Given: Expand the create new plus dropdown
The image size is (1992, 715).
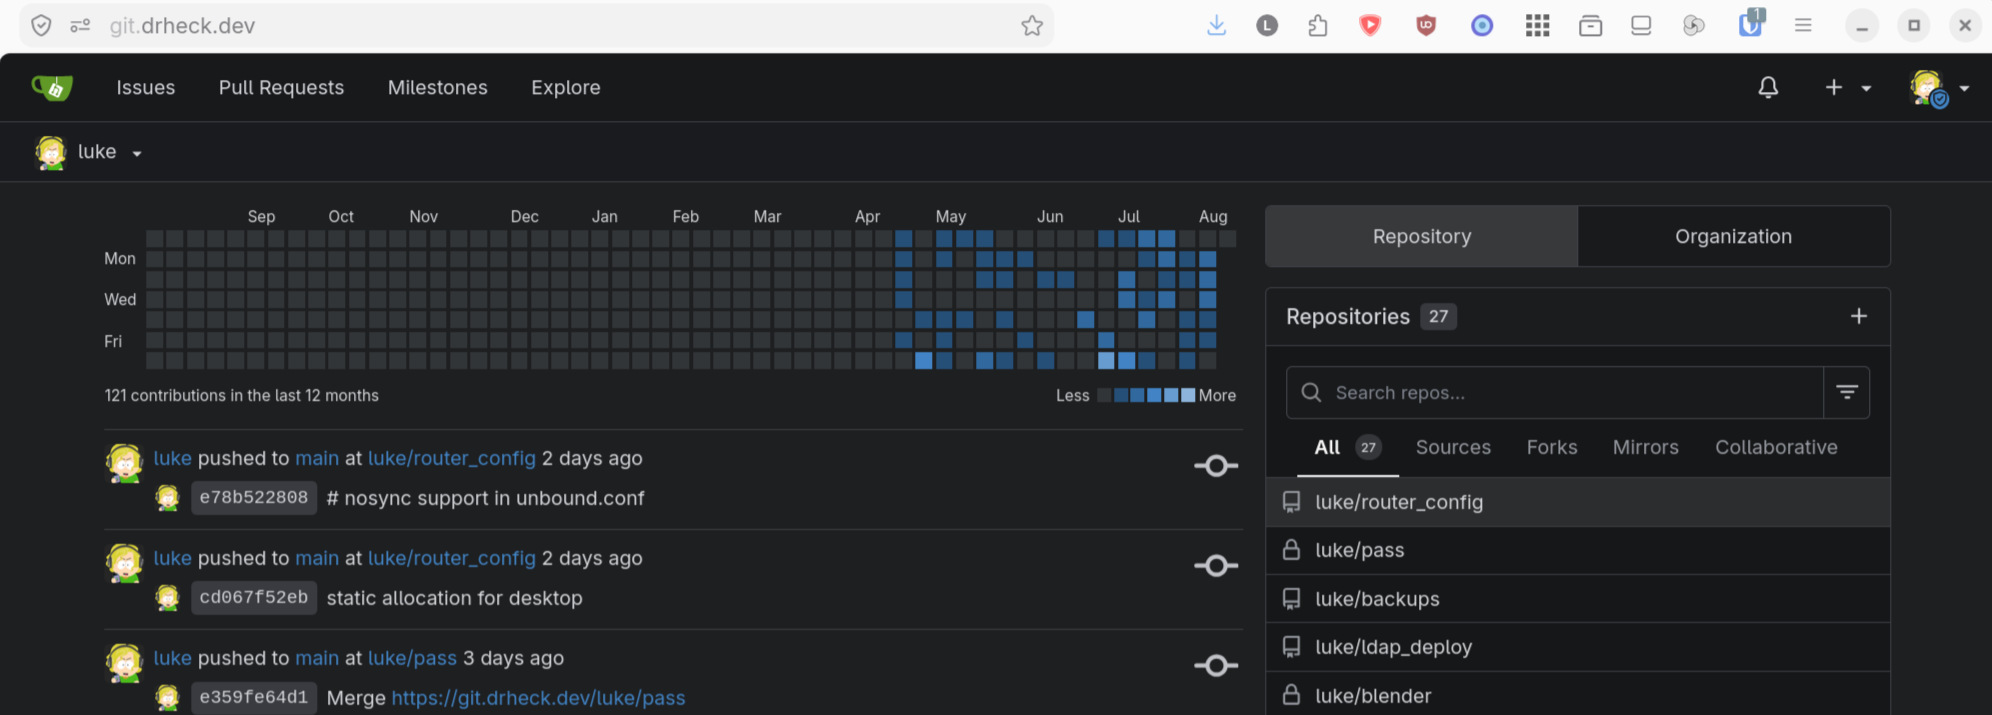Looking at the screenshot, I should point(1847,88).
